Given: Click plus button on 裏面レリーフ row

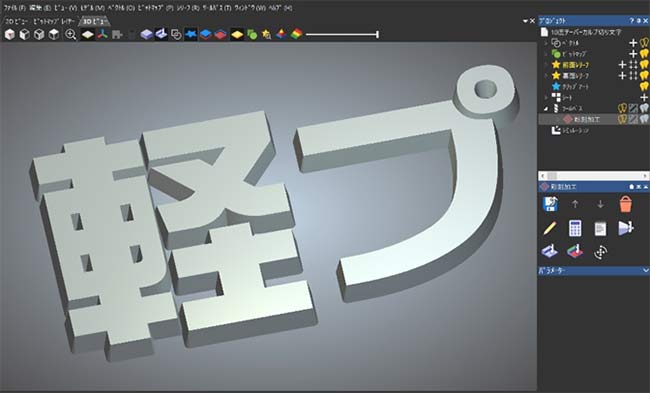Looking at the screenshot, I should tap(622, 75).
